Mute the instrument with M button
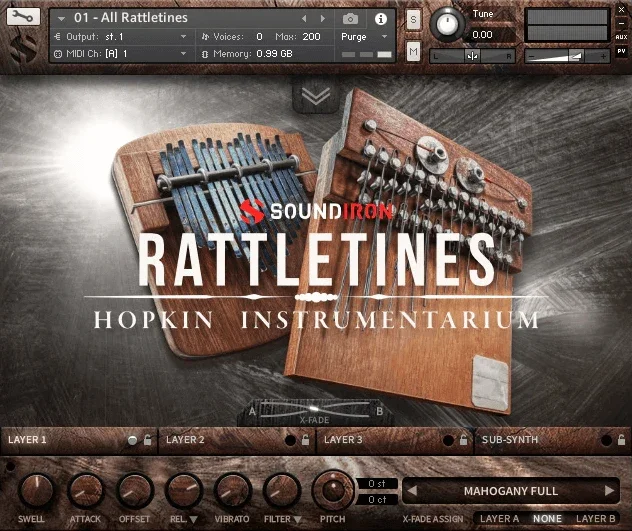Image resolution: width=632 pixels, height=531 pixels. click(x=413, y=51)
